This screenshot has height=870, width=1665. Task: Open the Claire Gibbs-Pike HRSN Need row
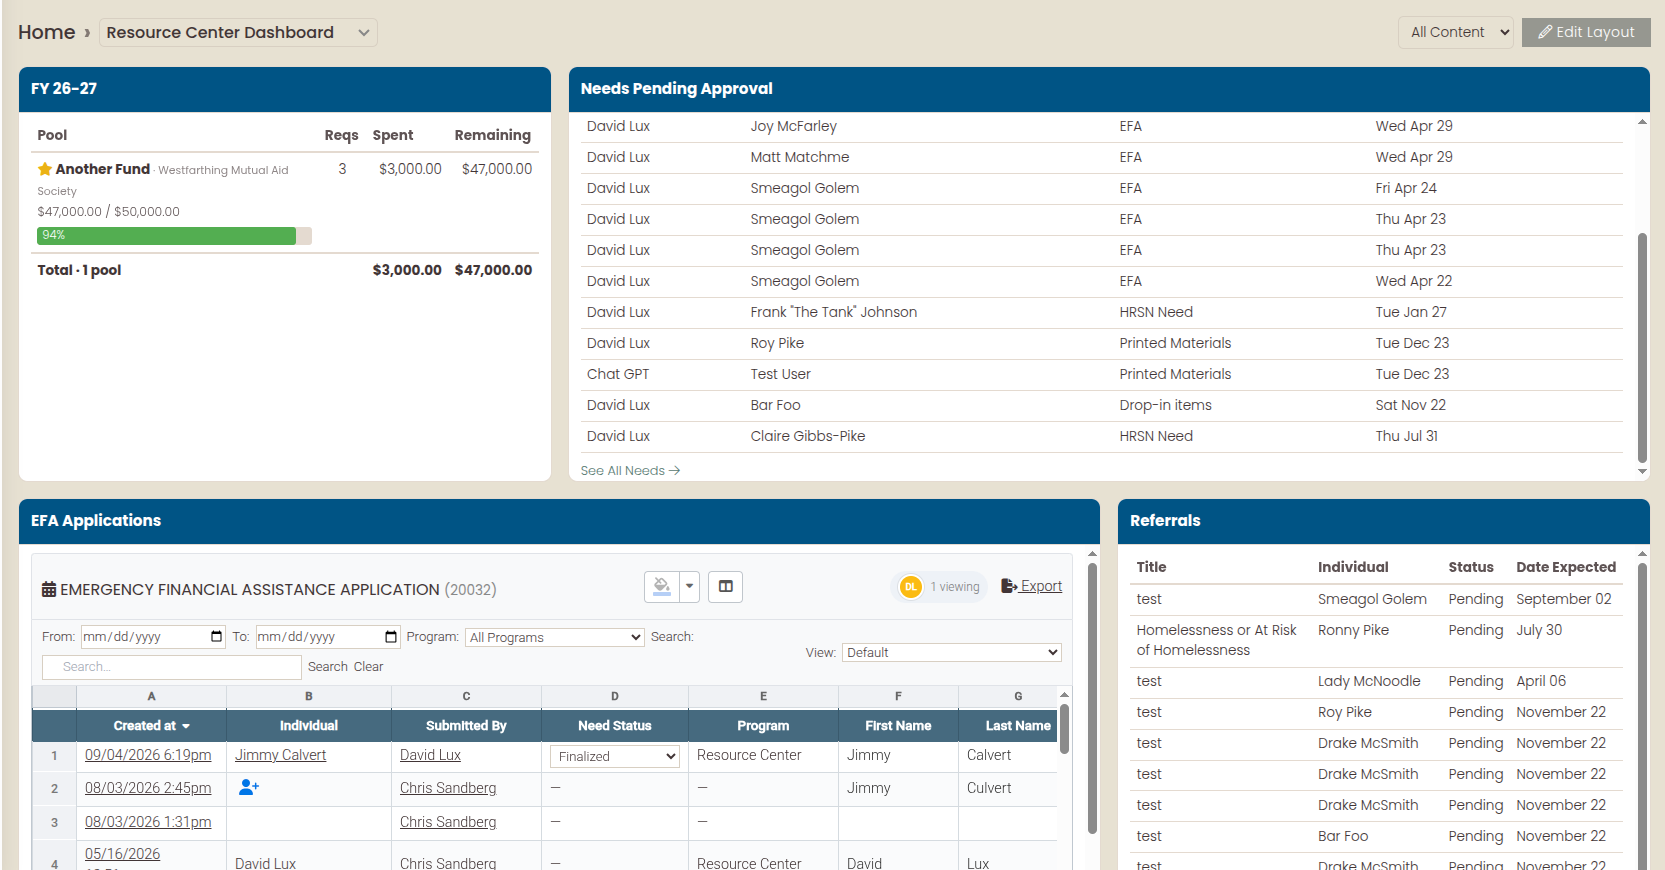tap(1102, 436)
